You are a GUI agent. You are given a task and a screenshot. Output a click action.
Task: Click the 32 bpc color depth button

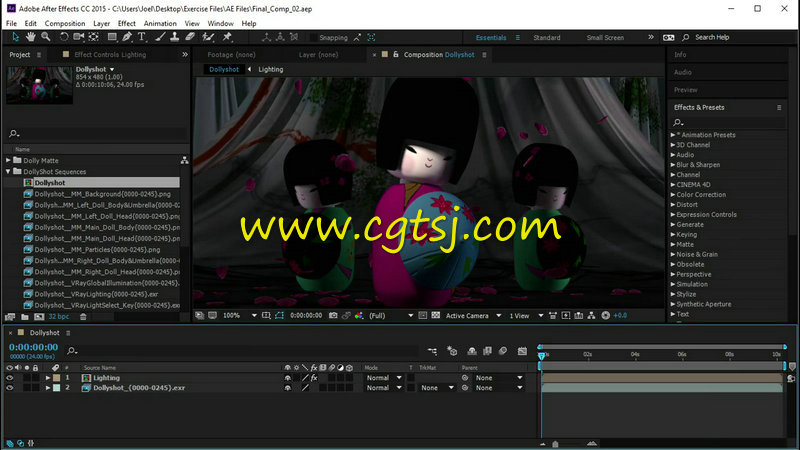59,317
